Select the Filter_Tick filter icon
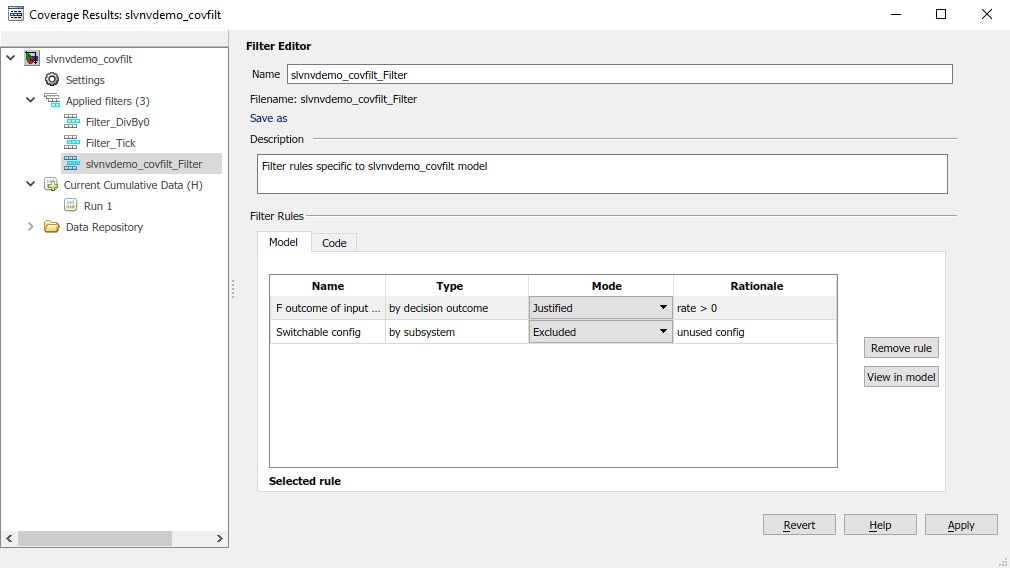Viewport: 1010px width, 568px height. 71,143
